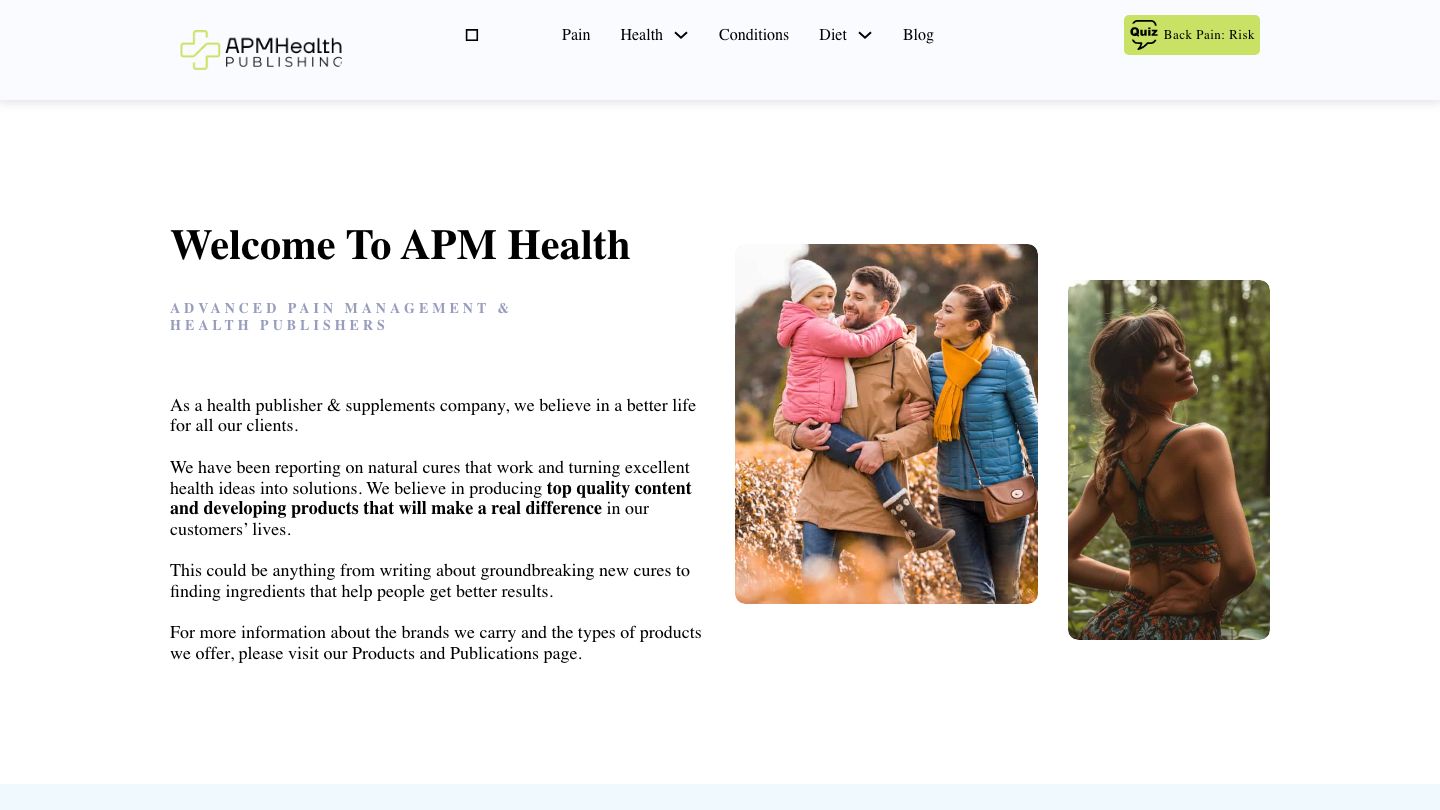
Task: Collapse the Health navigation submenu
Action: (x=681, y=35)
